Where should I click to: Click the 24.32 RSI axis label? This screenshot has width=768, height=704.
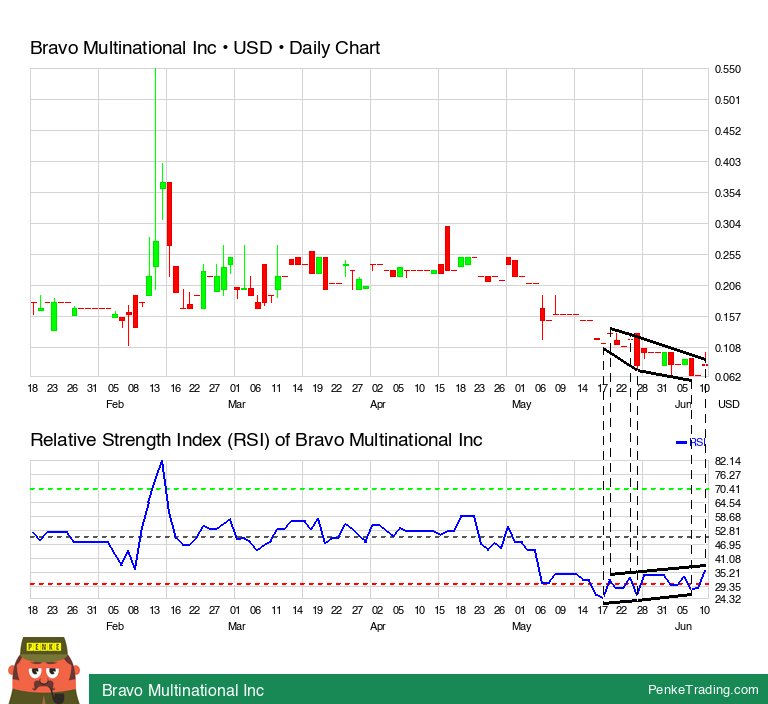728,599
